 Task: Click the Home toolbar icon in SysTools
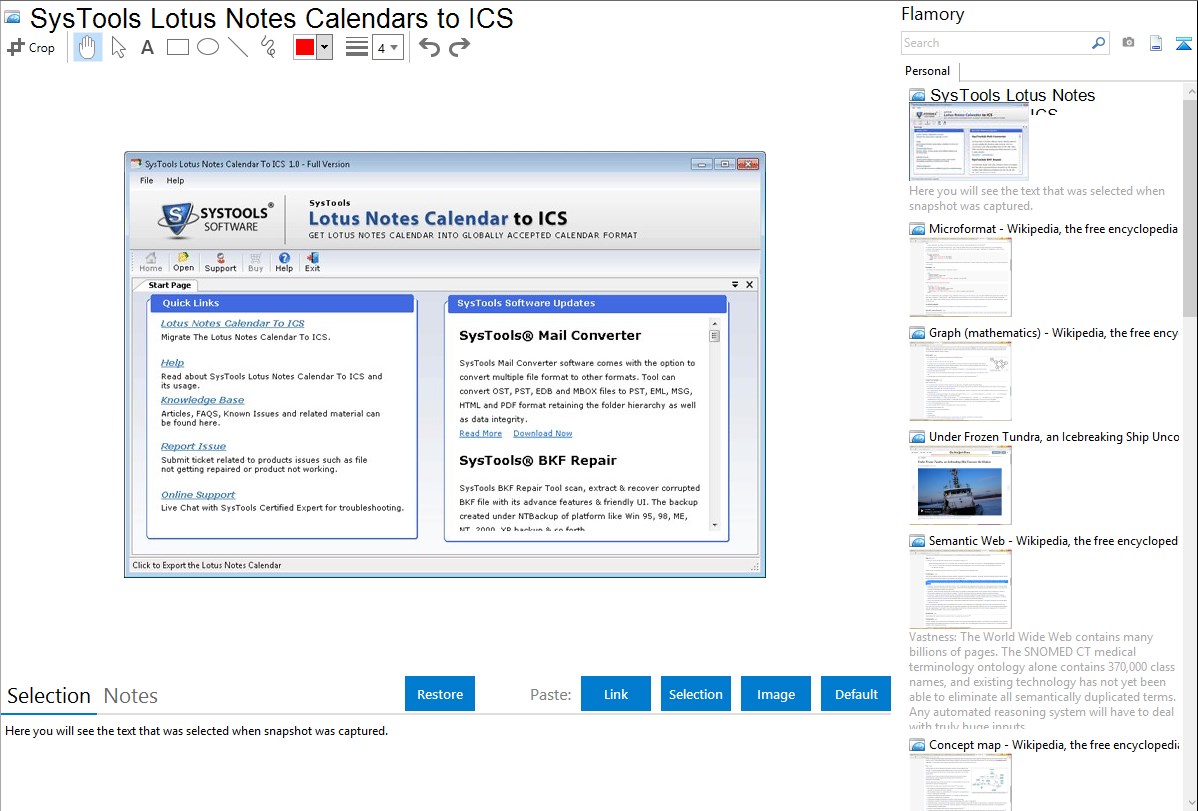coord(151,262)
